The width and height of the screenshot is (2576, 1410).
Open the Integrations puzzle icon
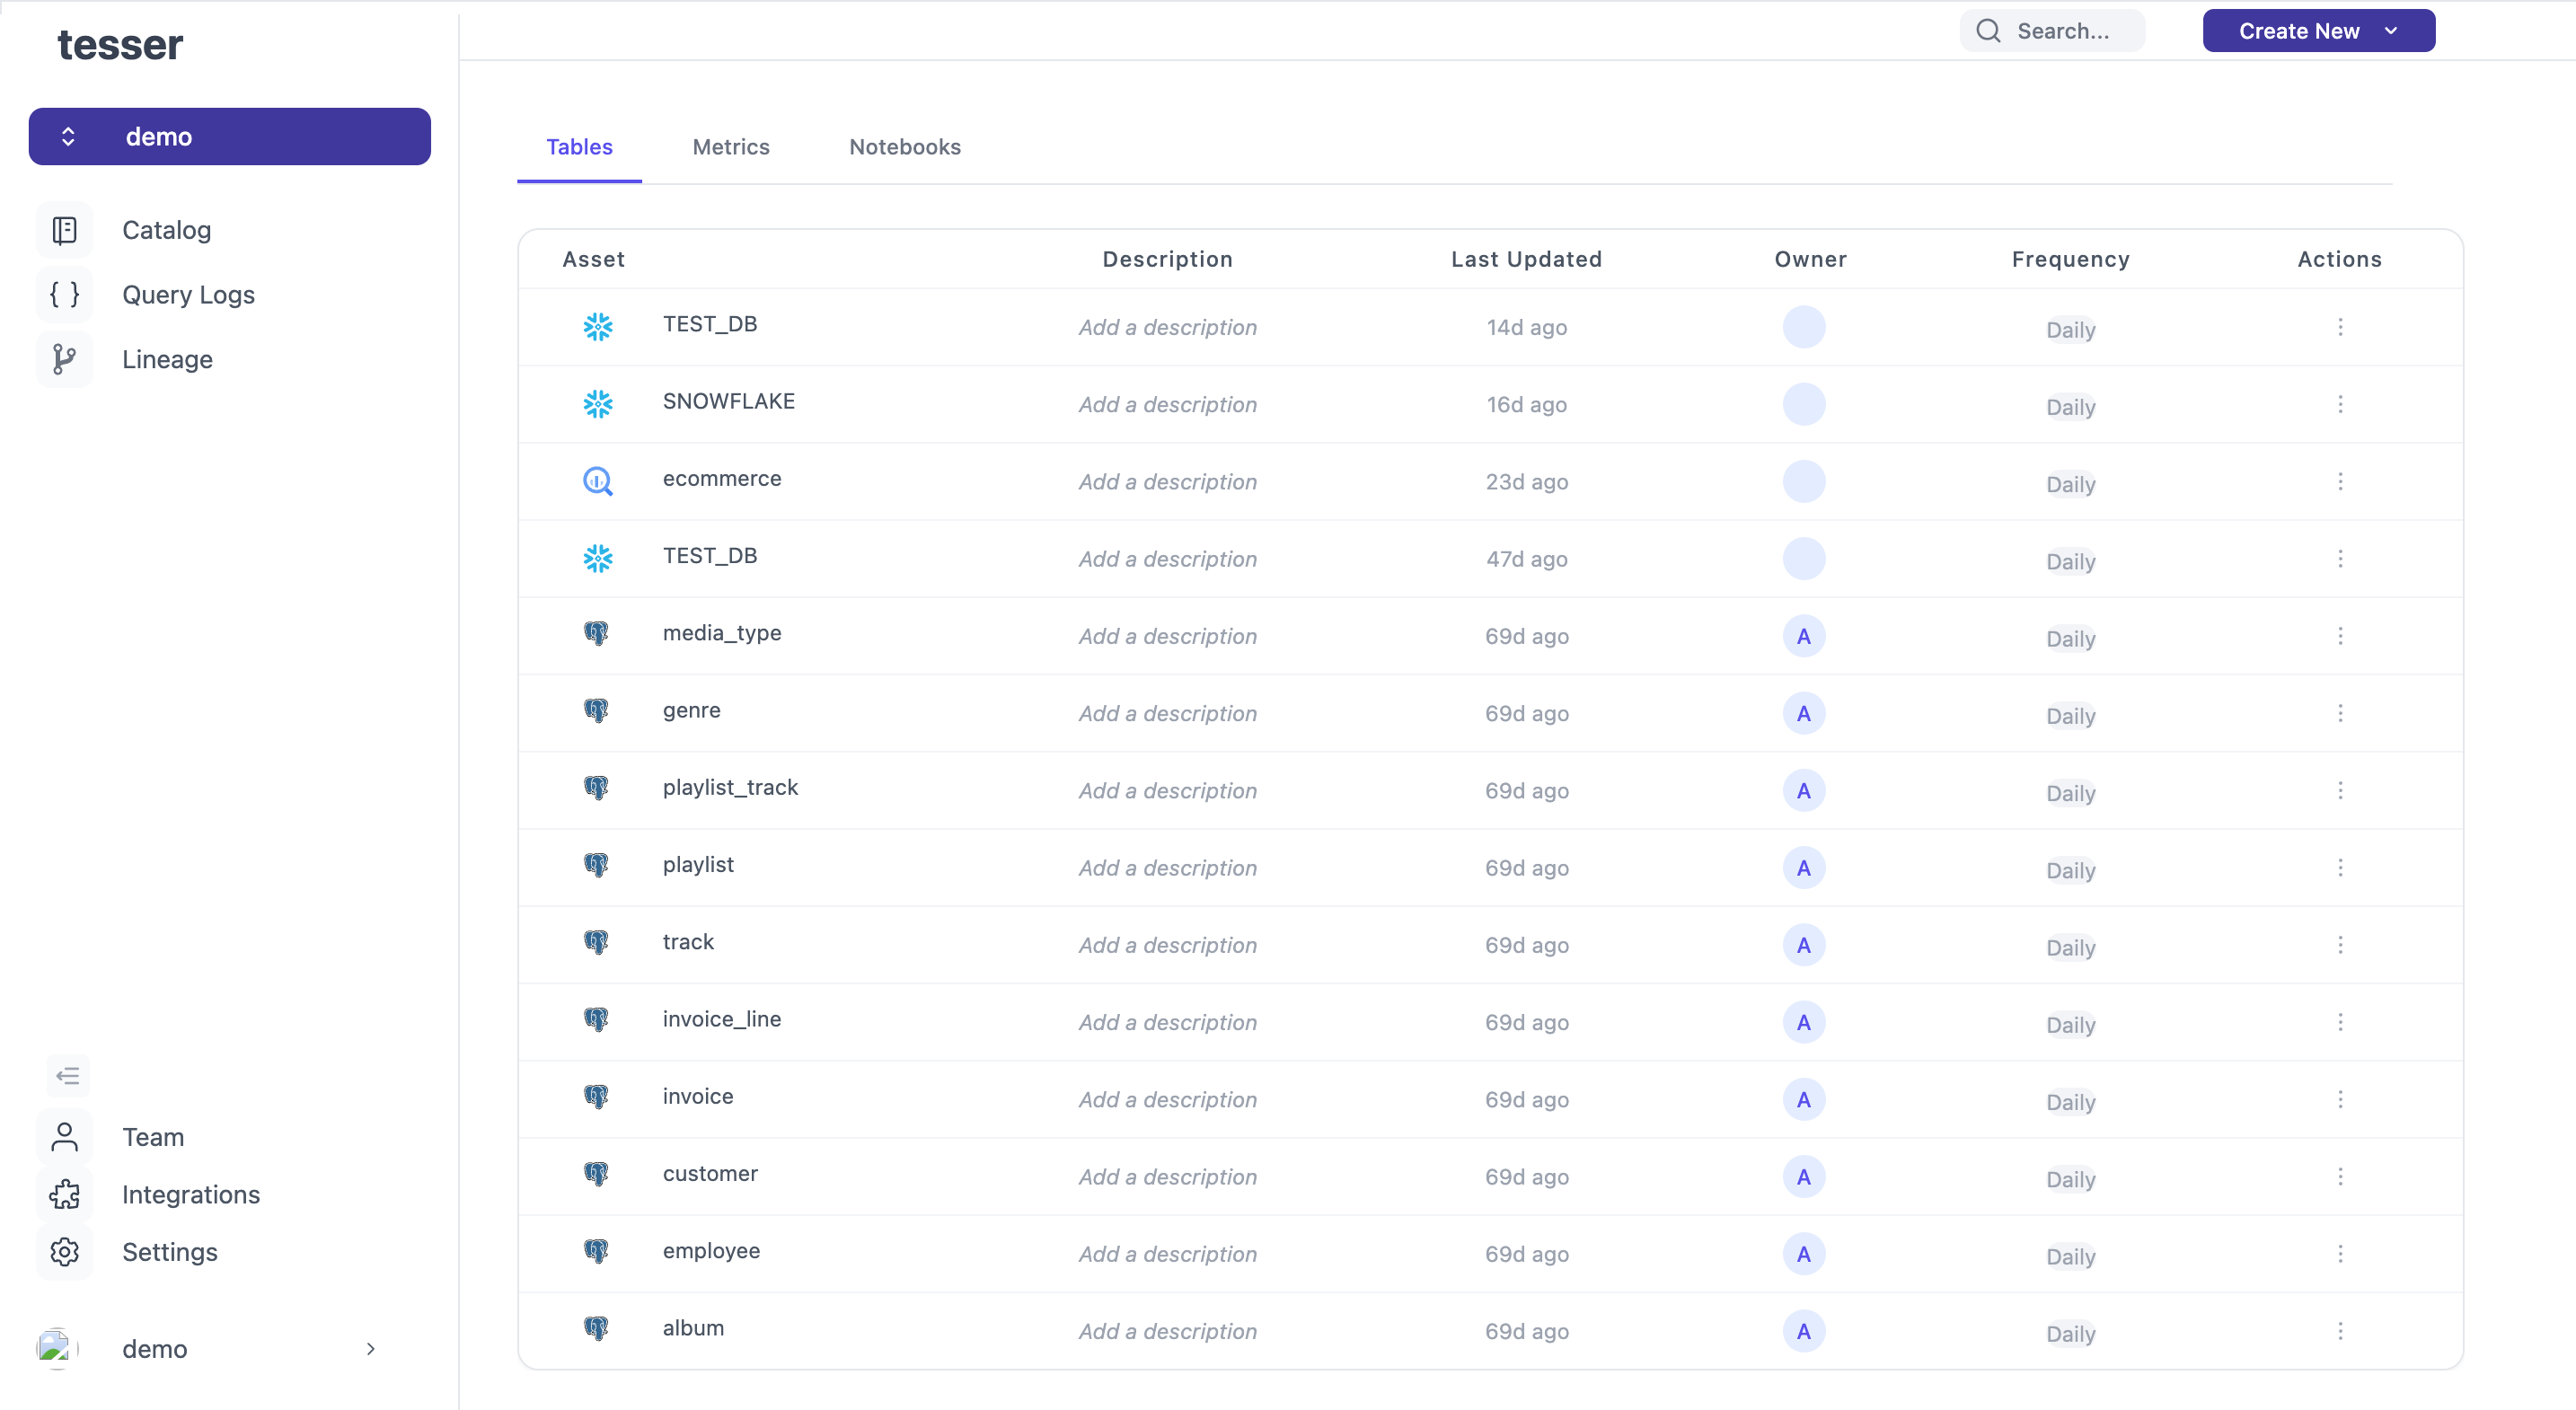pos(64,1194)
